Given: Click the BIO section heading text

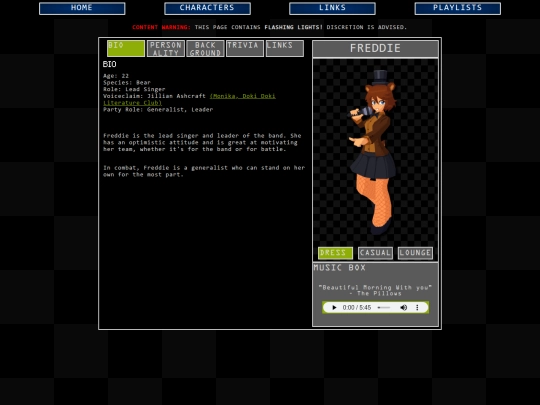Looking at the screenshot, I should click(x=110, y=64).
